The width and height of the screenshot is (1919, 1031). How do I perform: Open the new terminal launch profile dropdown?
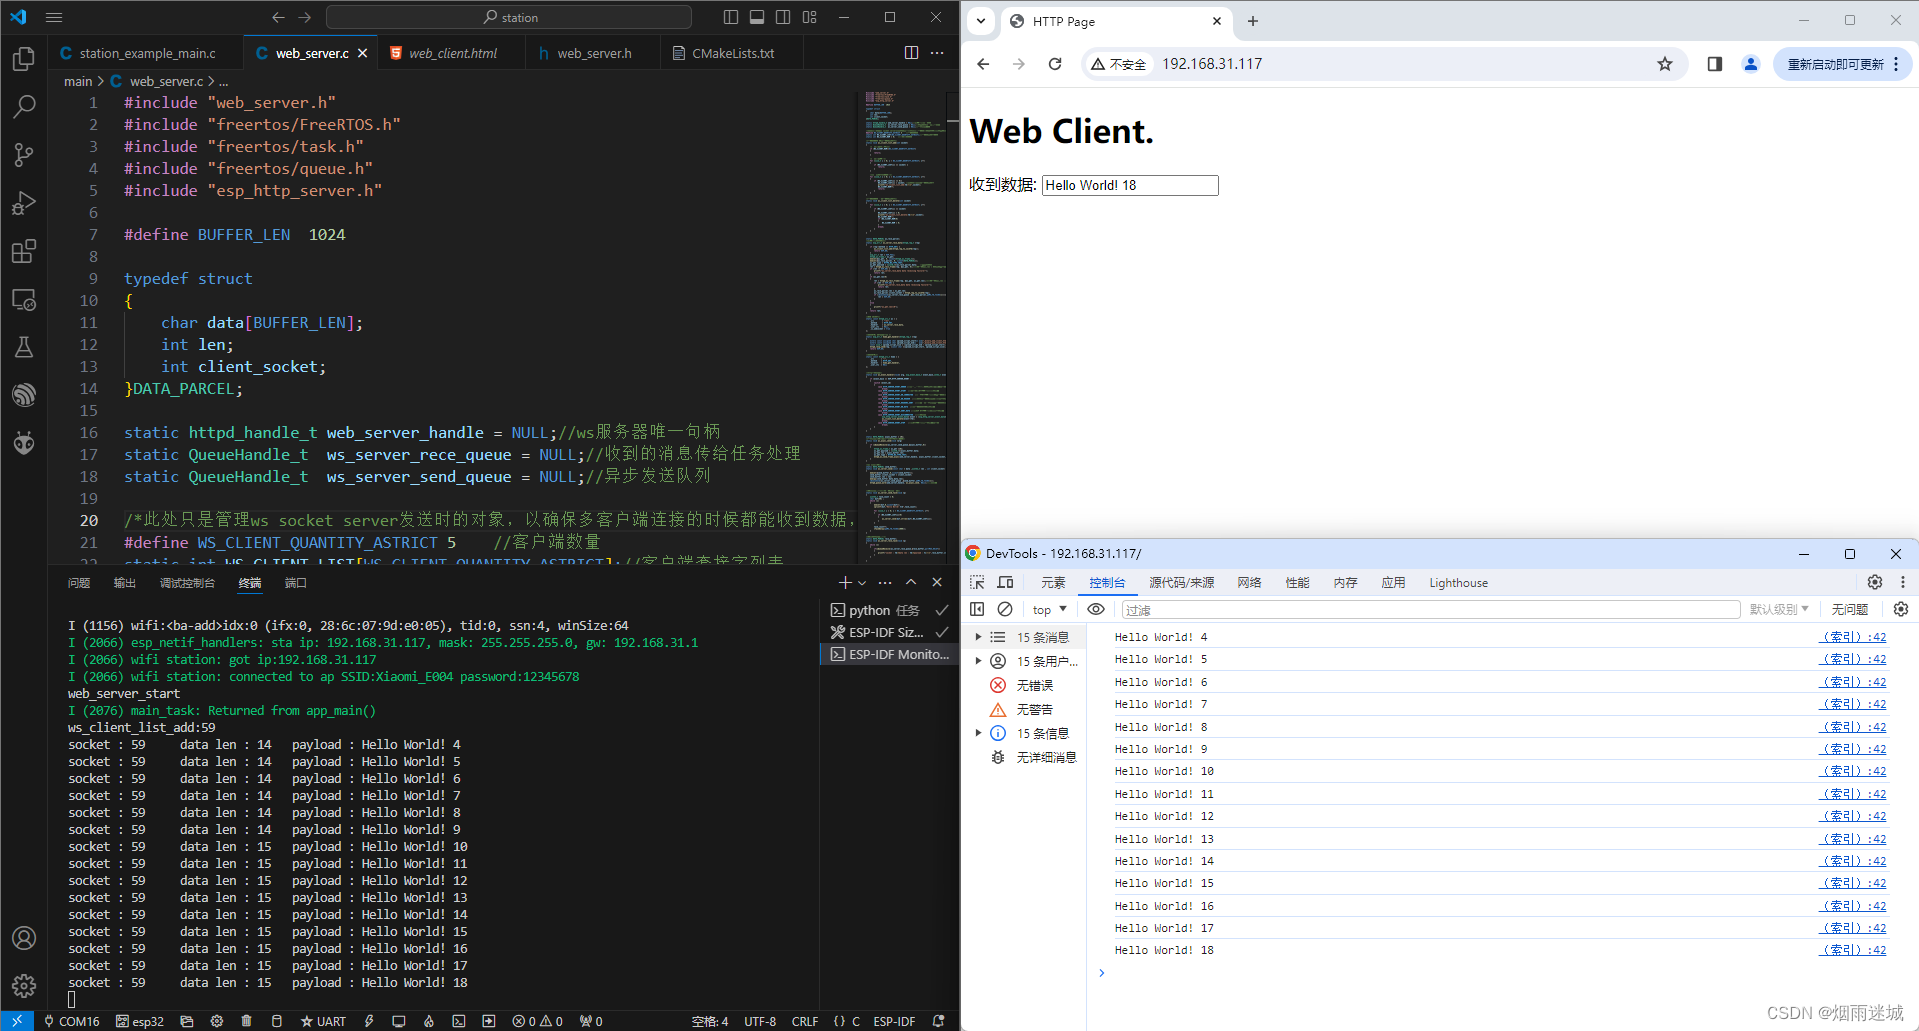point(863,582)
